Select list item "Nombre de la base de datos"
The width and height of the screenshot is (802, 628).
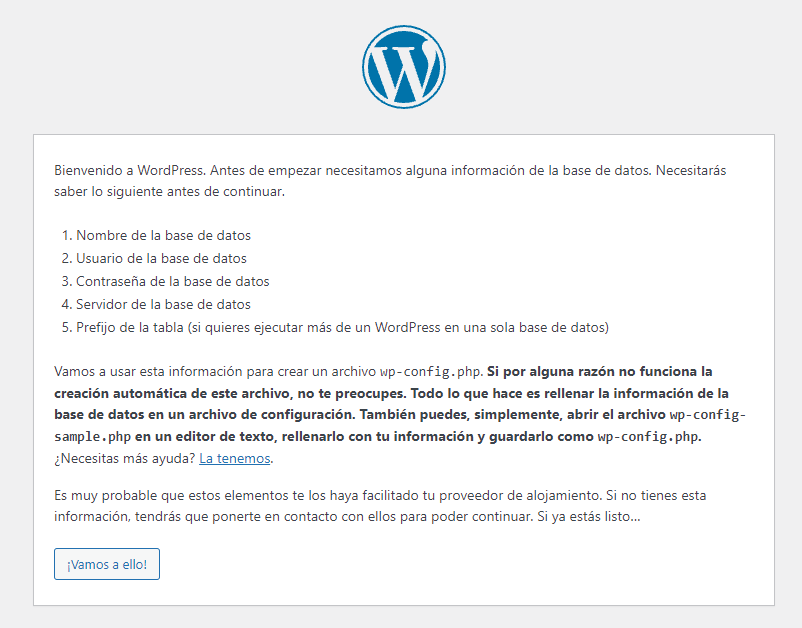(164, 235)
